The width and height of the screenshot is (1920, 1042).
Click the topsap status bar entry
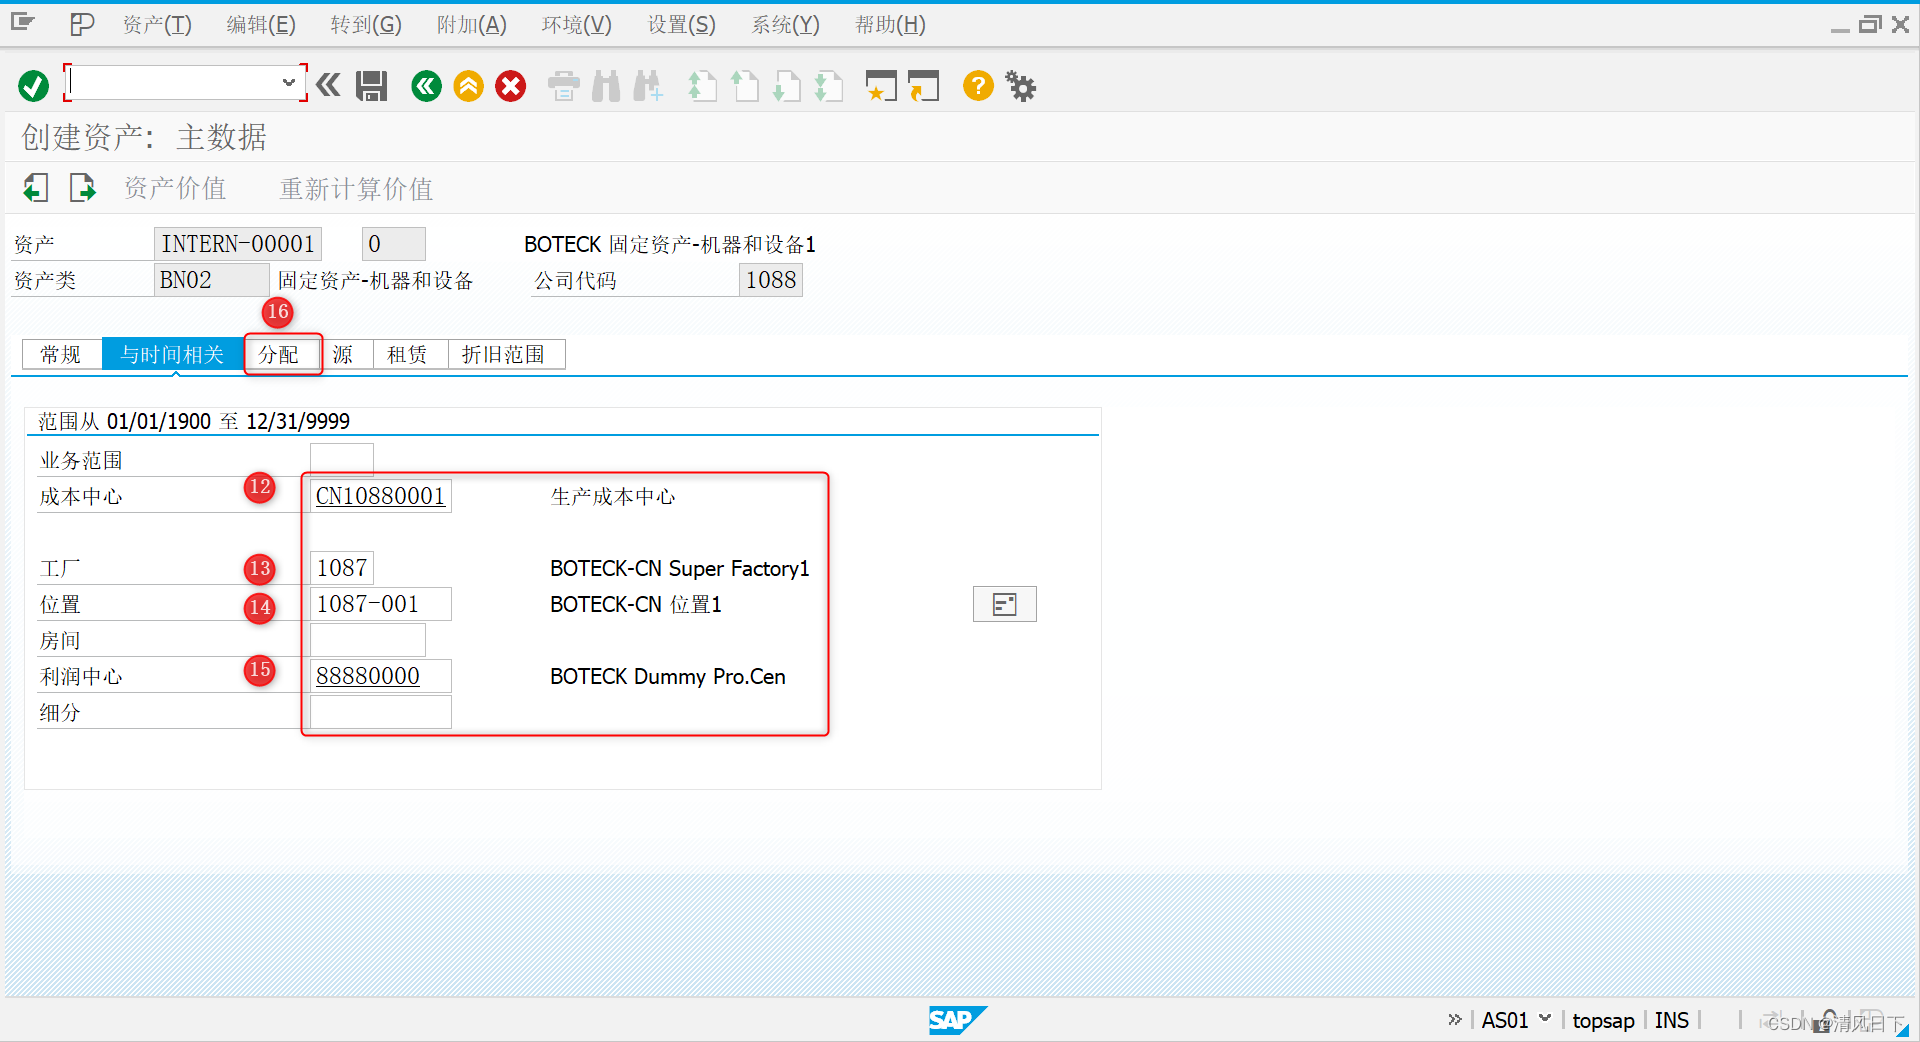click(1603, 1020)
